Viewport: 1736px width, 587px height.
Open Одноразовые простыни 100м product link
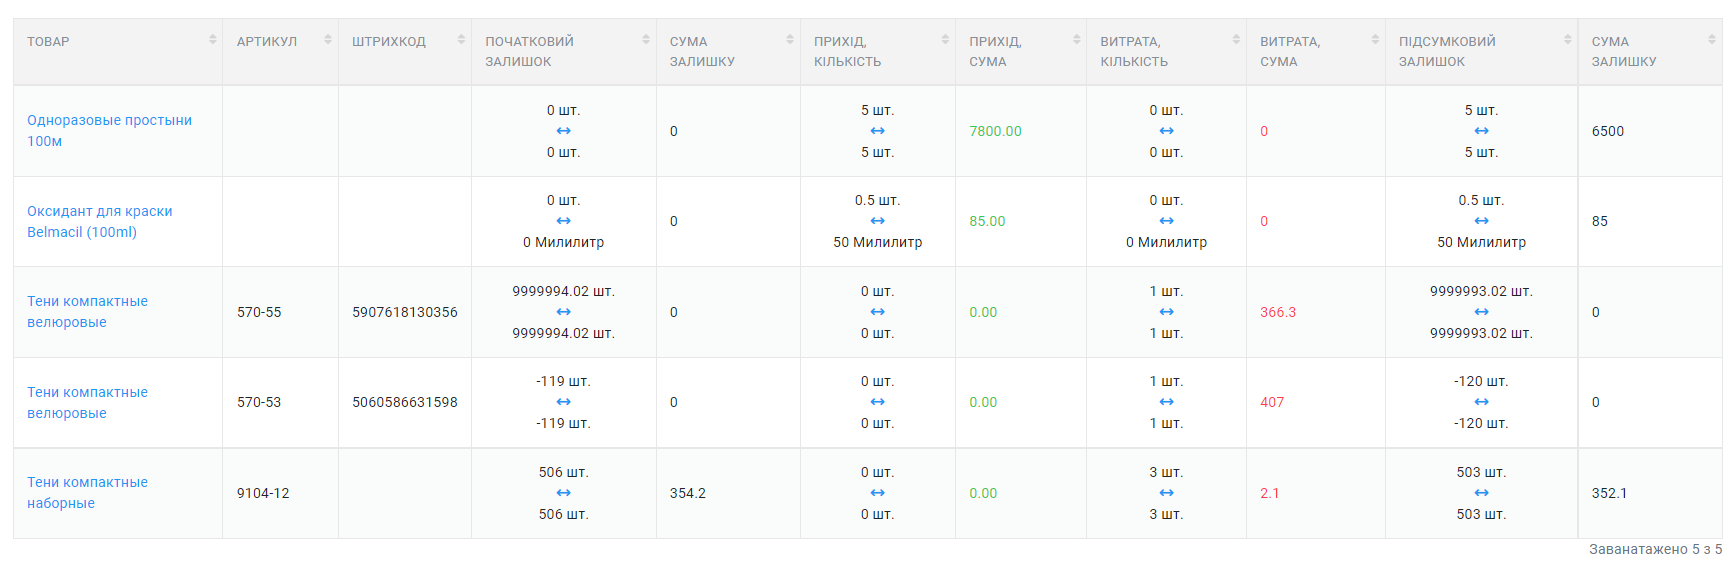click(x=109, y=130)
